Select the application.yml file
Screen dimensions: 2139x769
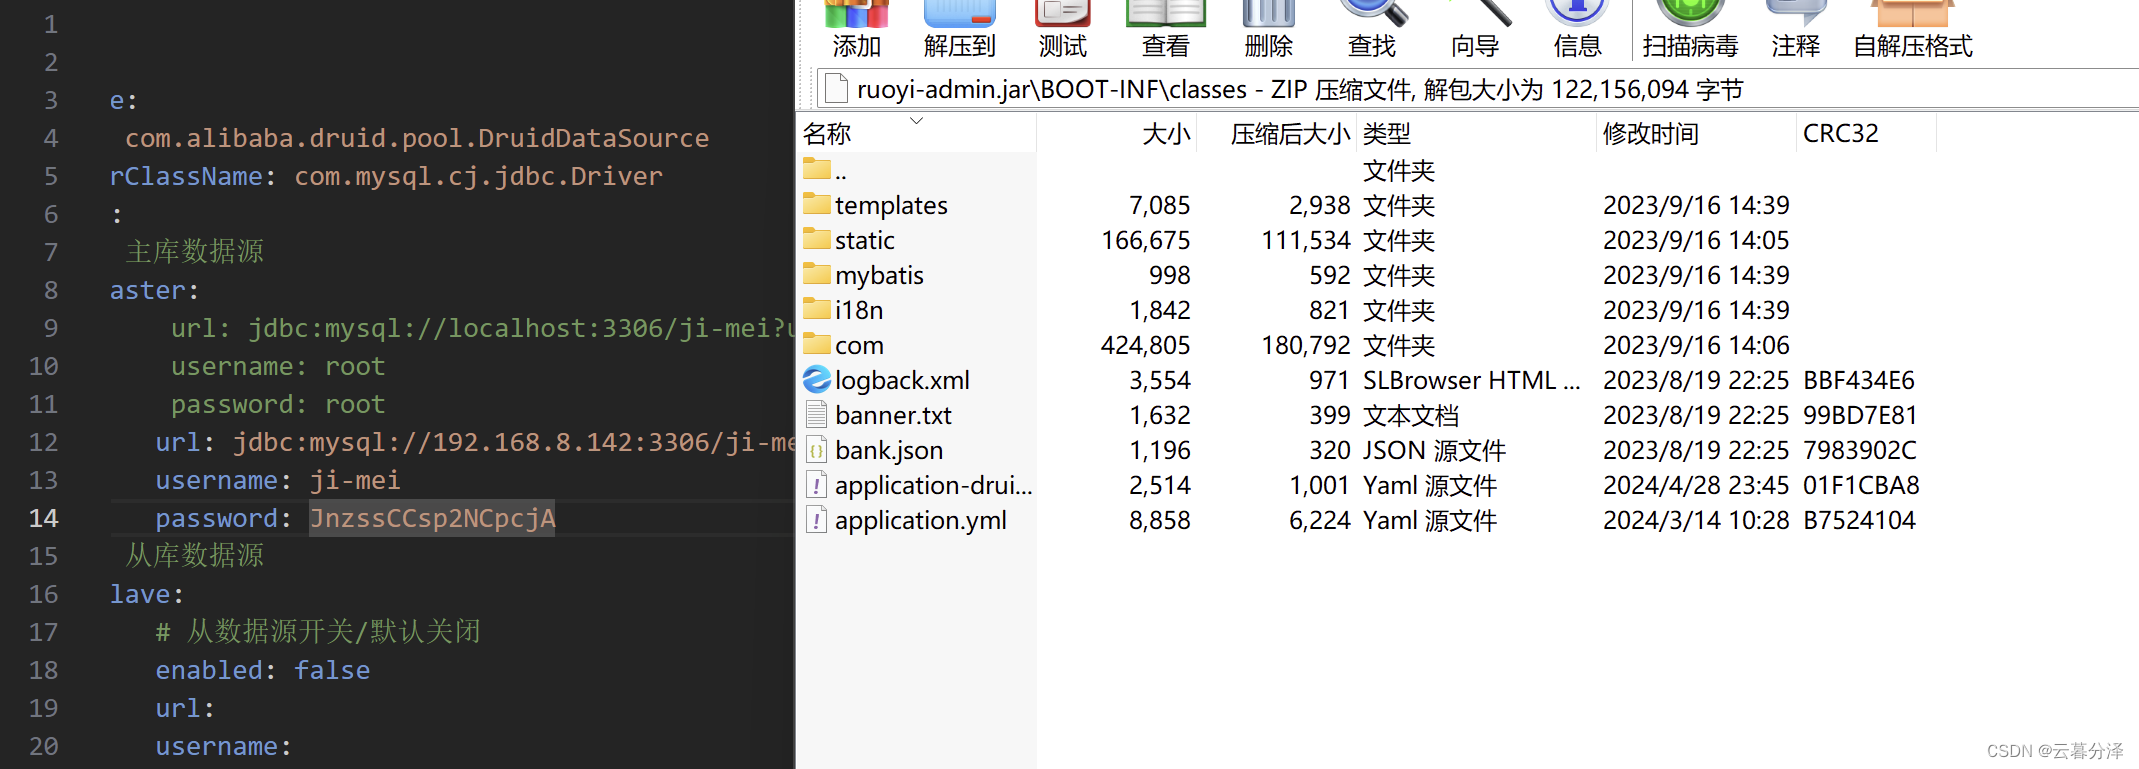tap(920, 521)
